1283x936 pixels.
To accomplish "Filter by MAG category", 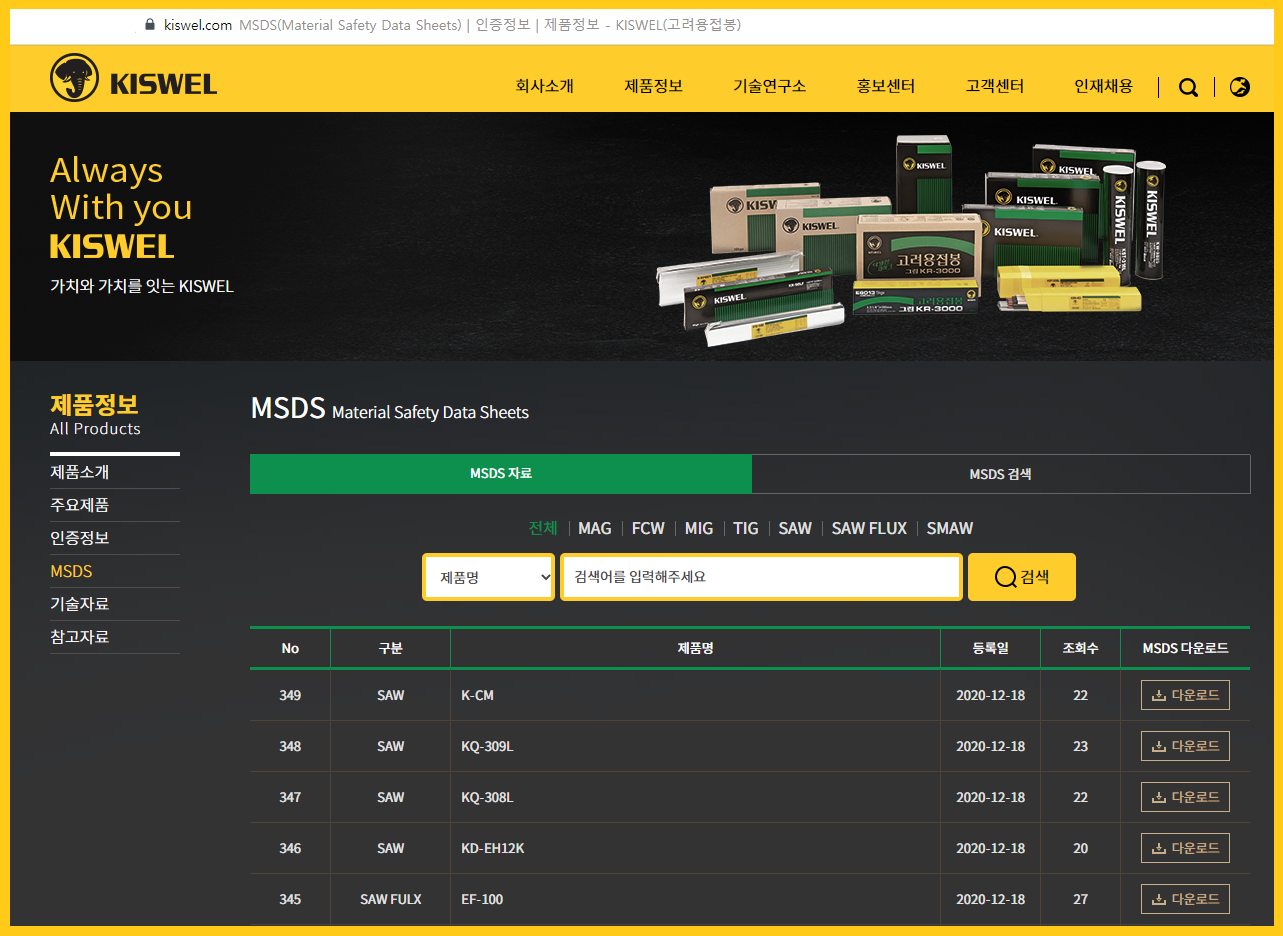I will coord(595,528).
